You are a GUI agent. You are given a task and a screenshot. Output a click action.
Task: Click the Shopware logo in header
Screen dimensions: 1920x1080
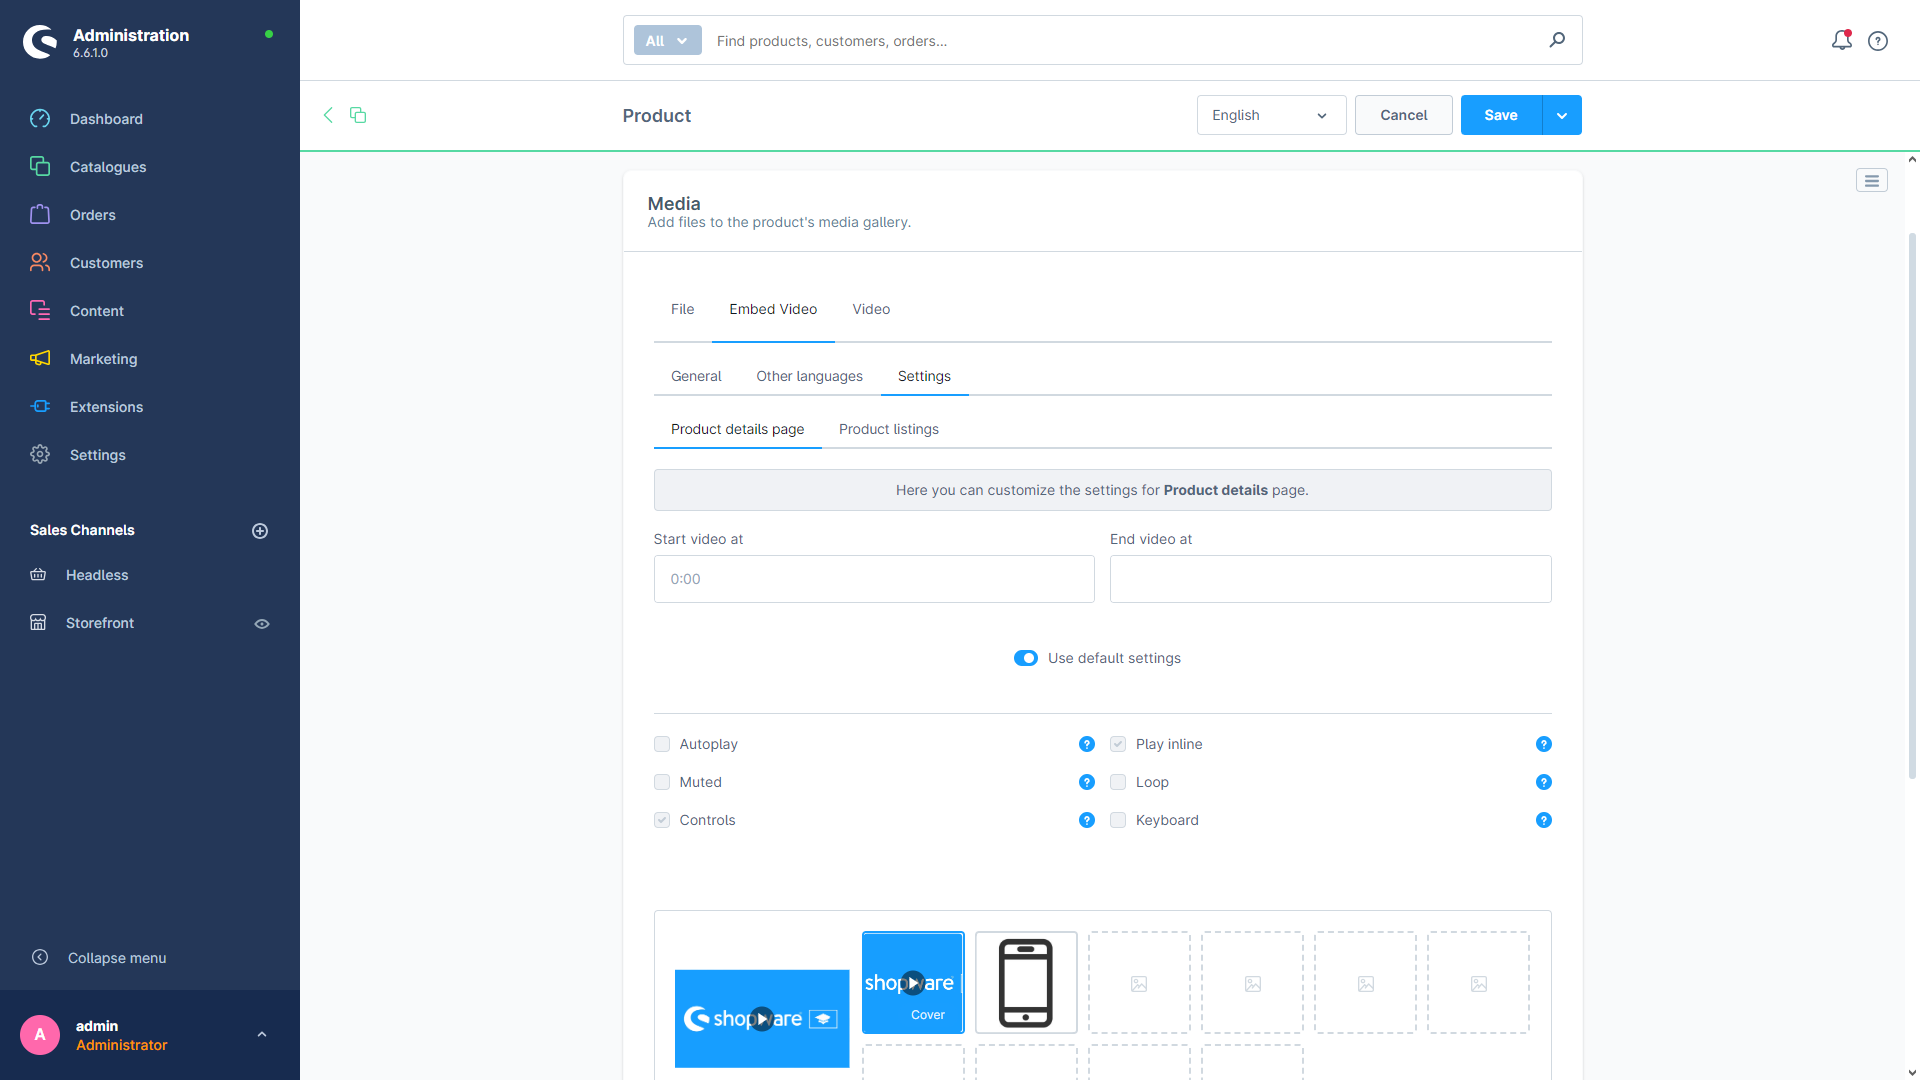[41, 42]
